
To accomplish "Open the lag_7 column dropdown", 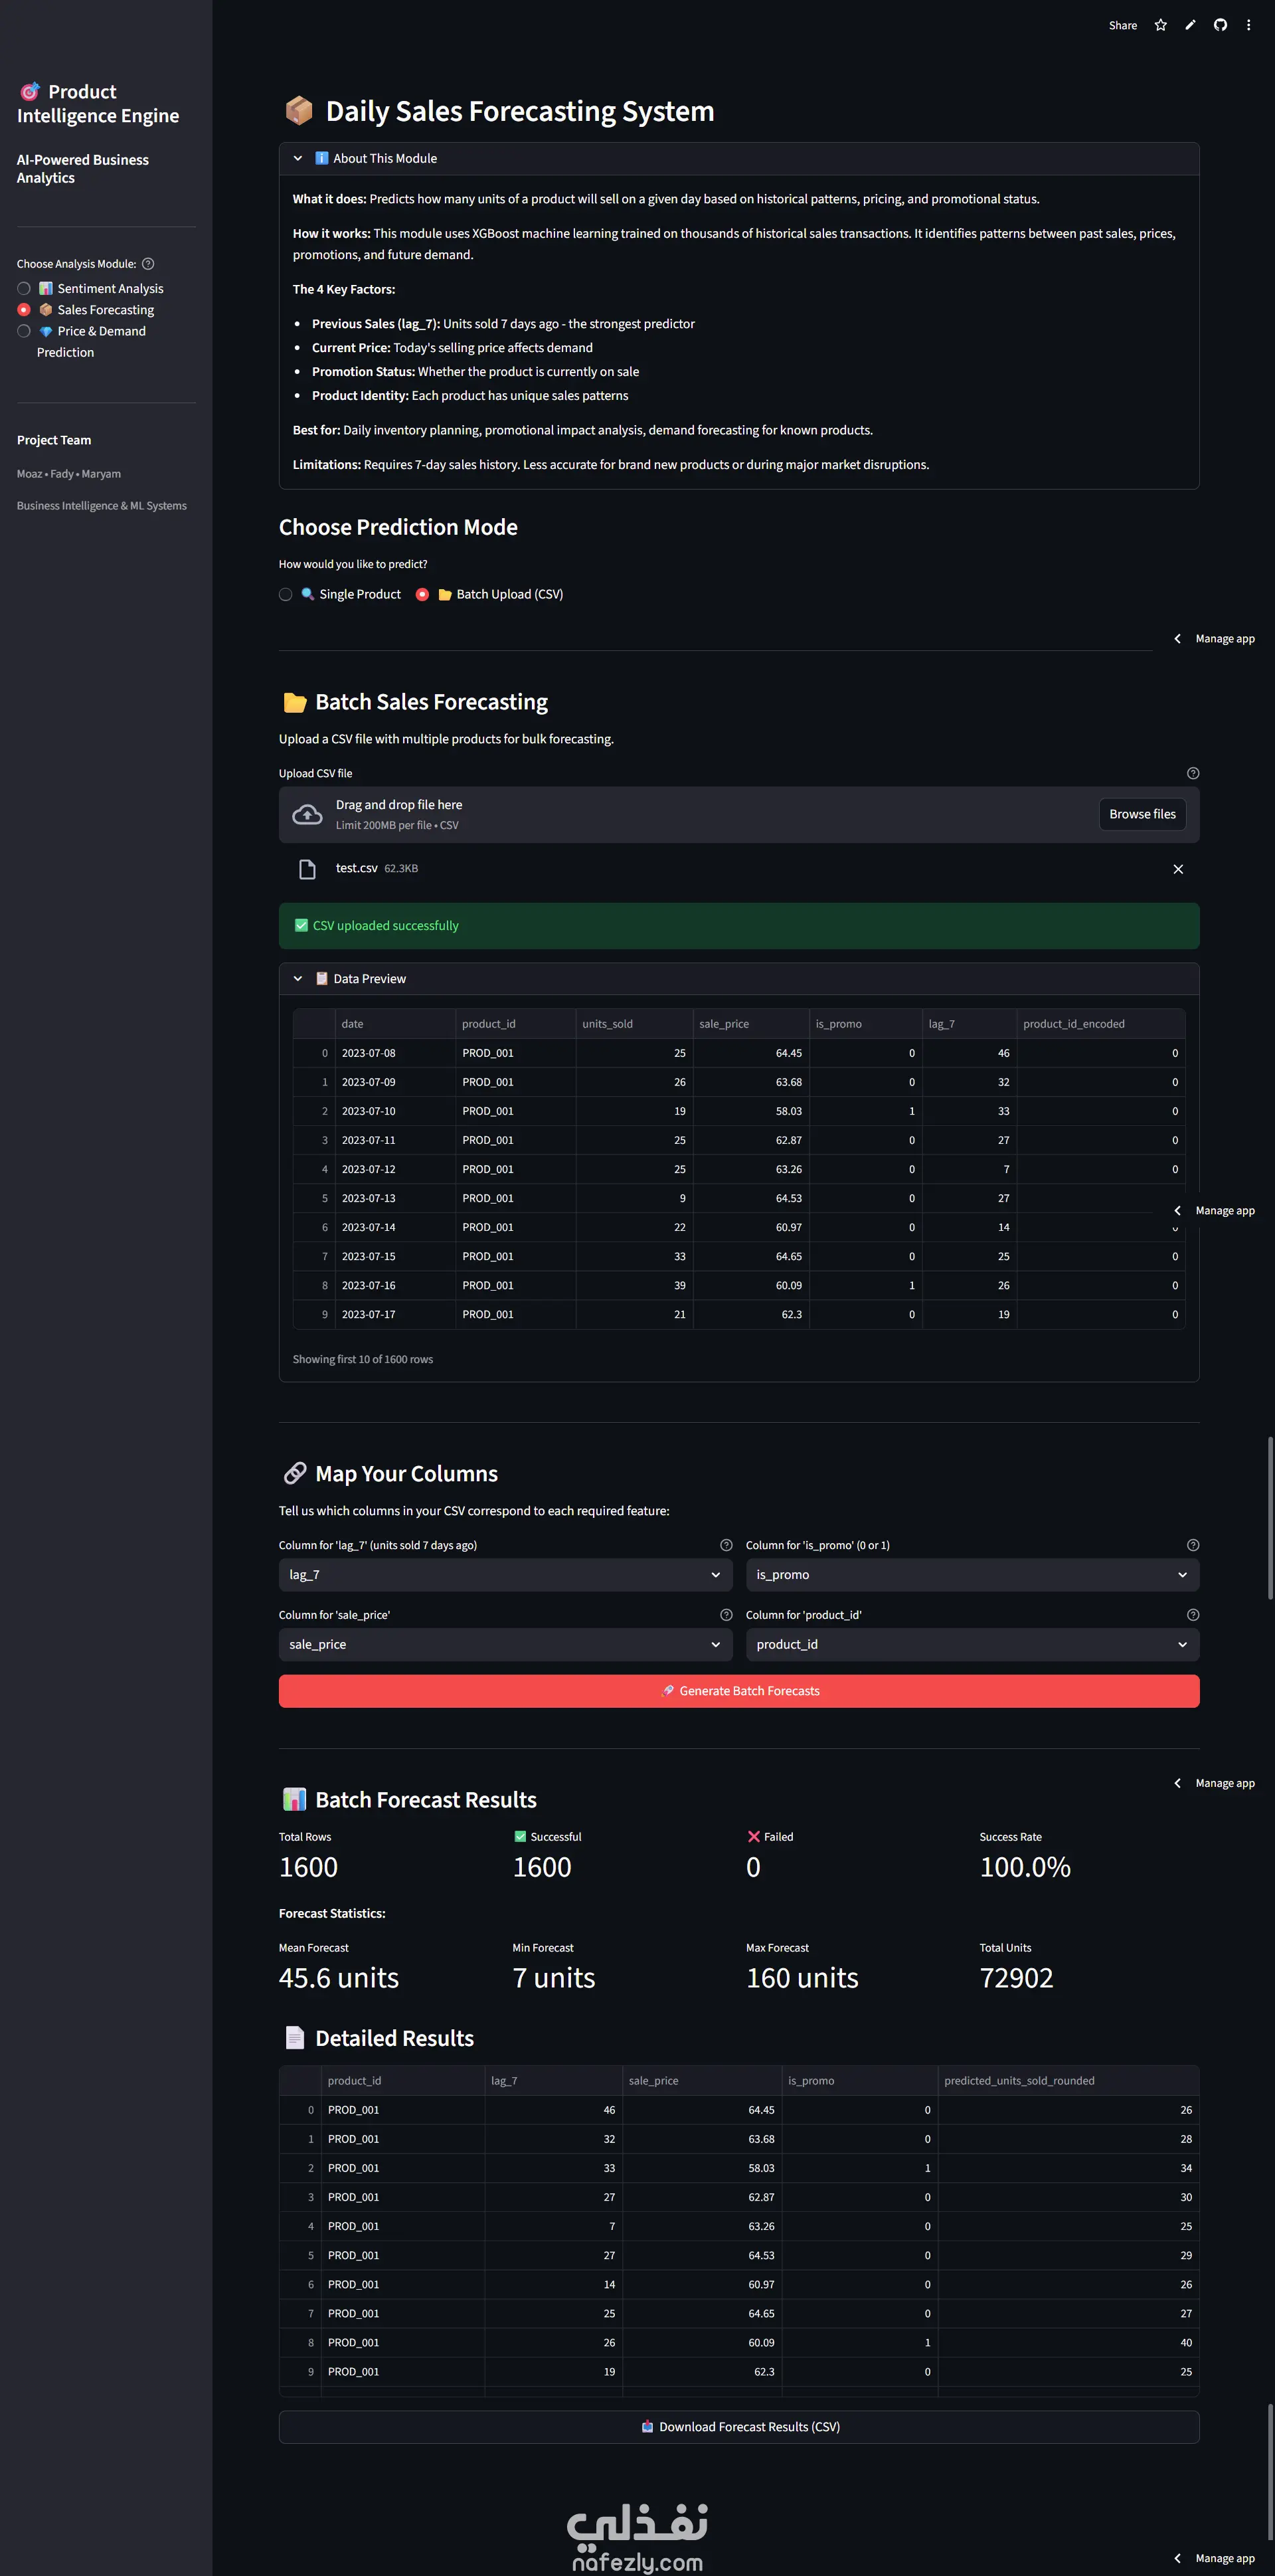I will tap(504, 1575).
